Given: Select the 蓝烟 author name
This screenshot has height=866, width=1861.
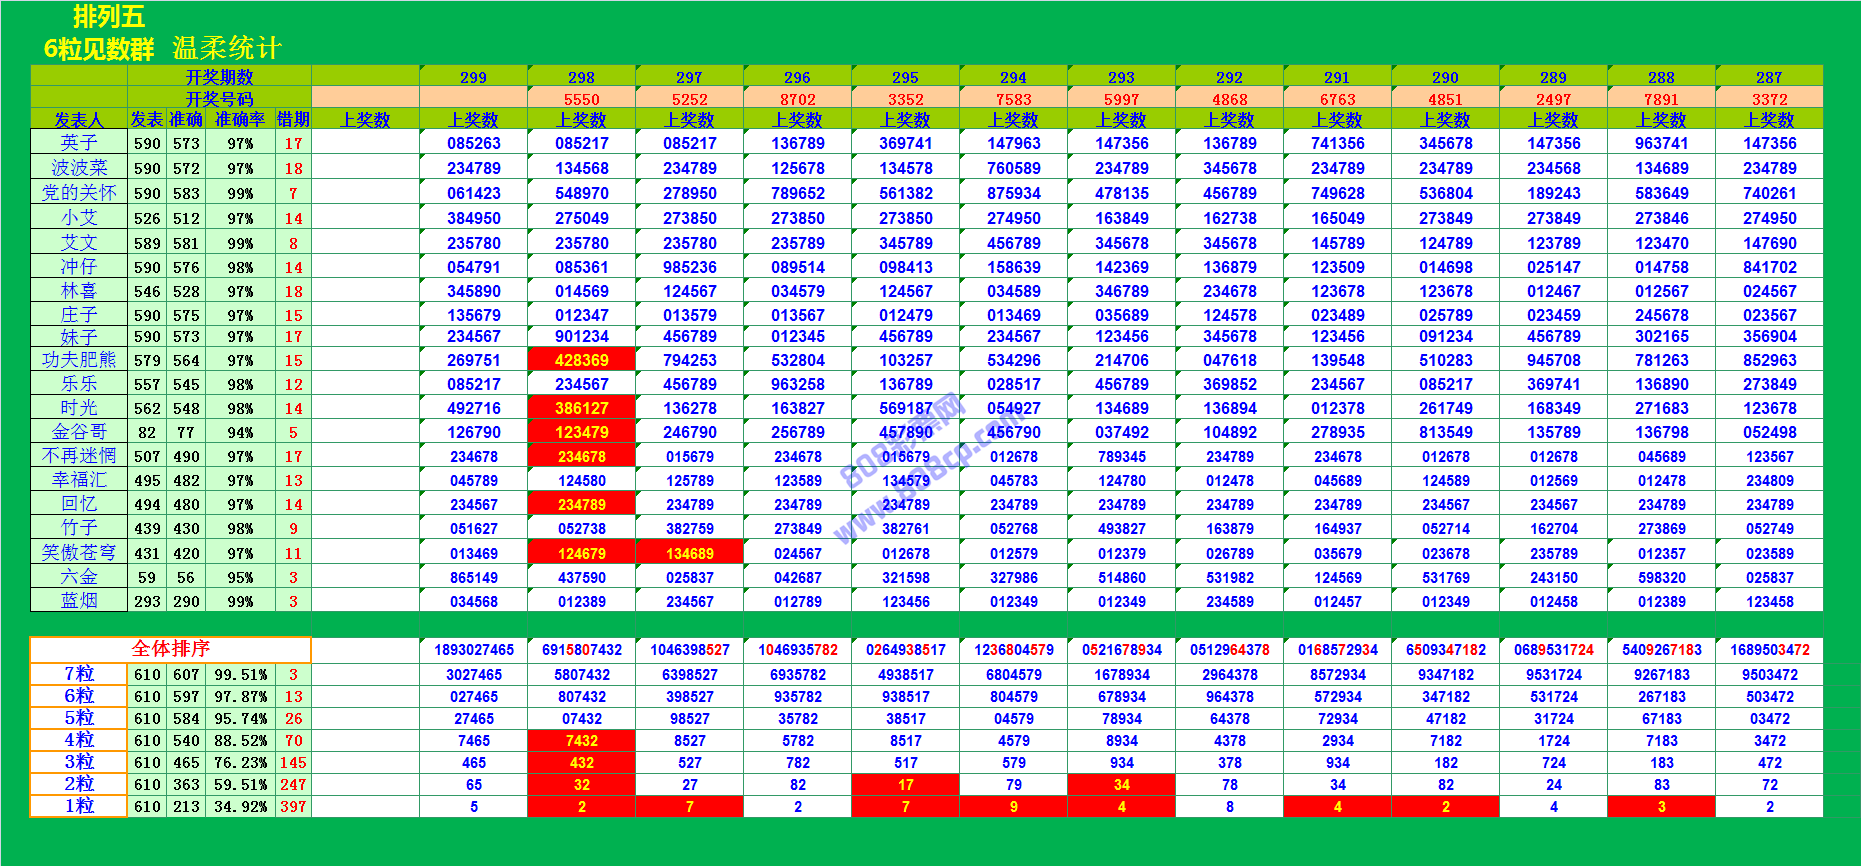Looking at the screenshot, I should (79, 601).
